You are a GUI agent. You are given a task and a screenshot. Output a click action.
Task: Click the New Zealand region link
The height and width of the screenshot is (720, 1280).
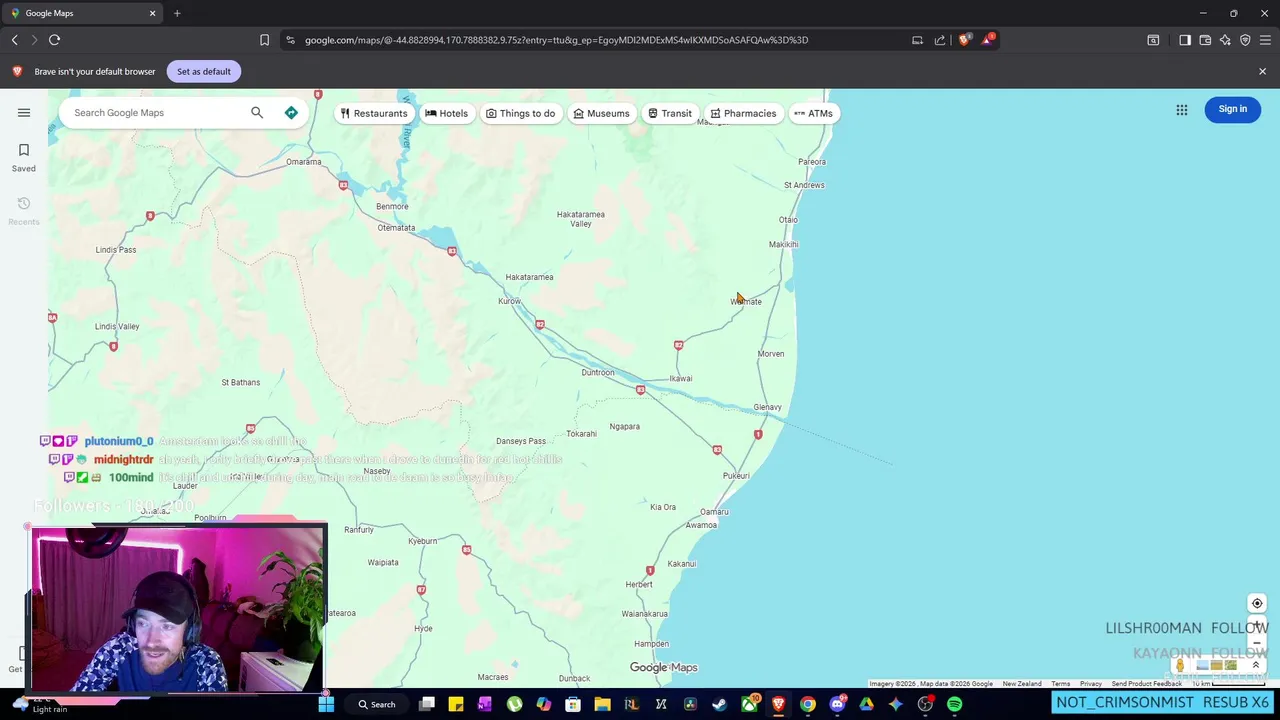(1022, 684)
